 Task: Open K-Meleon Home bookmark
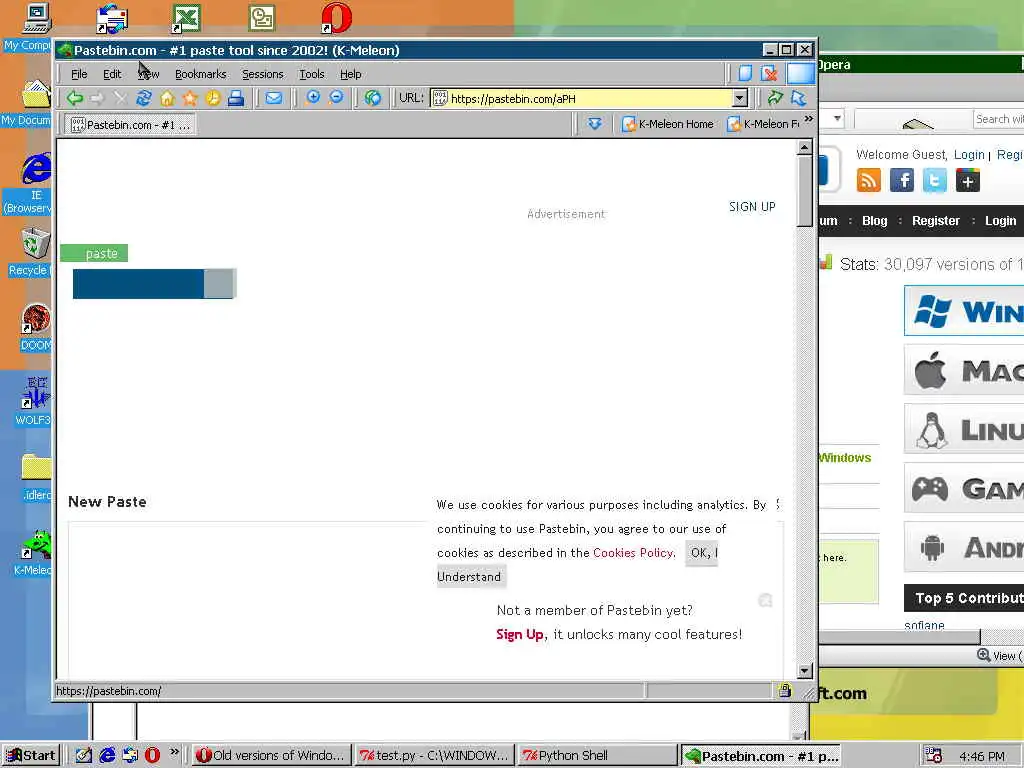[667, 124]
